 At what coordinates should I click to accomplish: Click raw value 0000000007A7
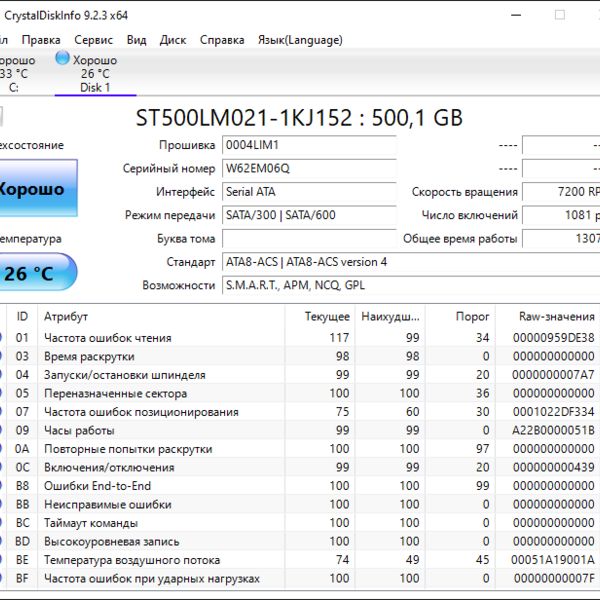point(553,375)
